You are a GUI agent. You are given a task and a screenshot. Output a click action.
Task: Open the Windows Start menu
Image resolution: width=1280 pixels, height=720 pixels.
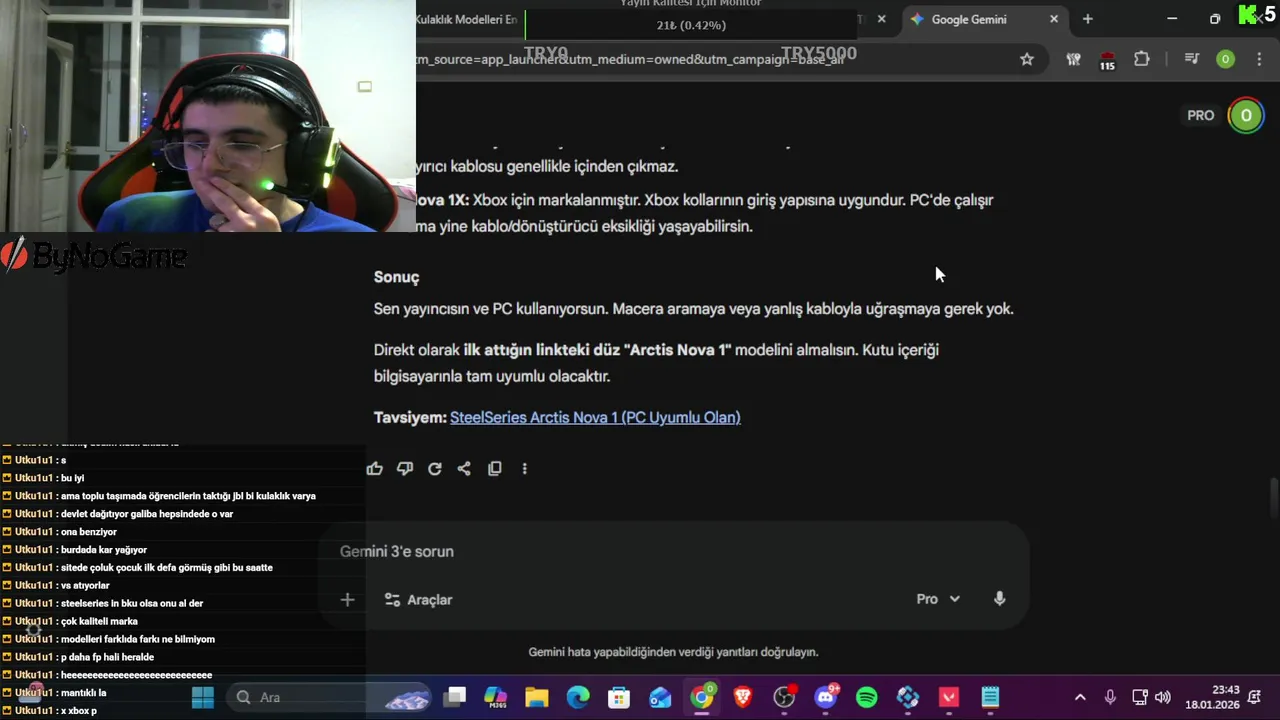[x=203, y=697]
